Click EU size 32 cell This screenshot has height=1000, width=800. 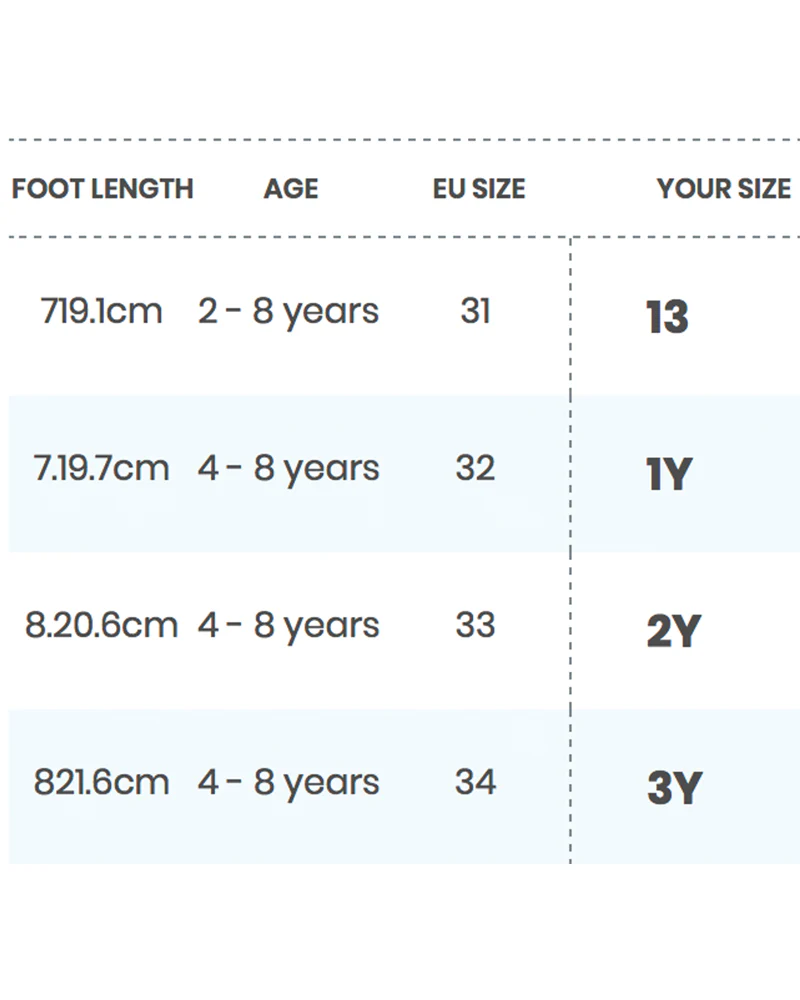pos(475,468)
